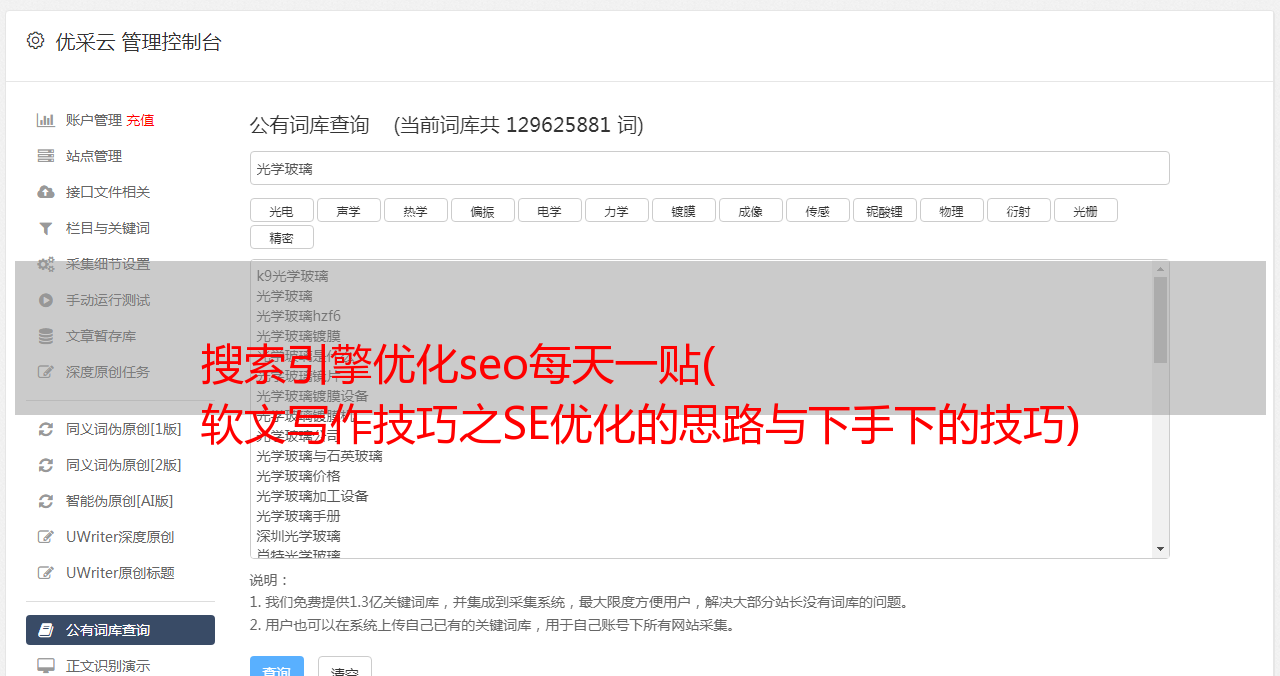Select 光学玻璃加工设备 in the results list
Image resolution: width=1280 pixels, height=676 pixels.
312,496
